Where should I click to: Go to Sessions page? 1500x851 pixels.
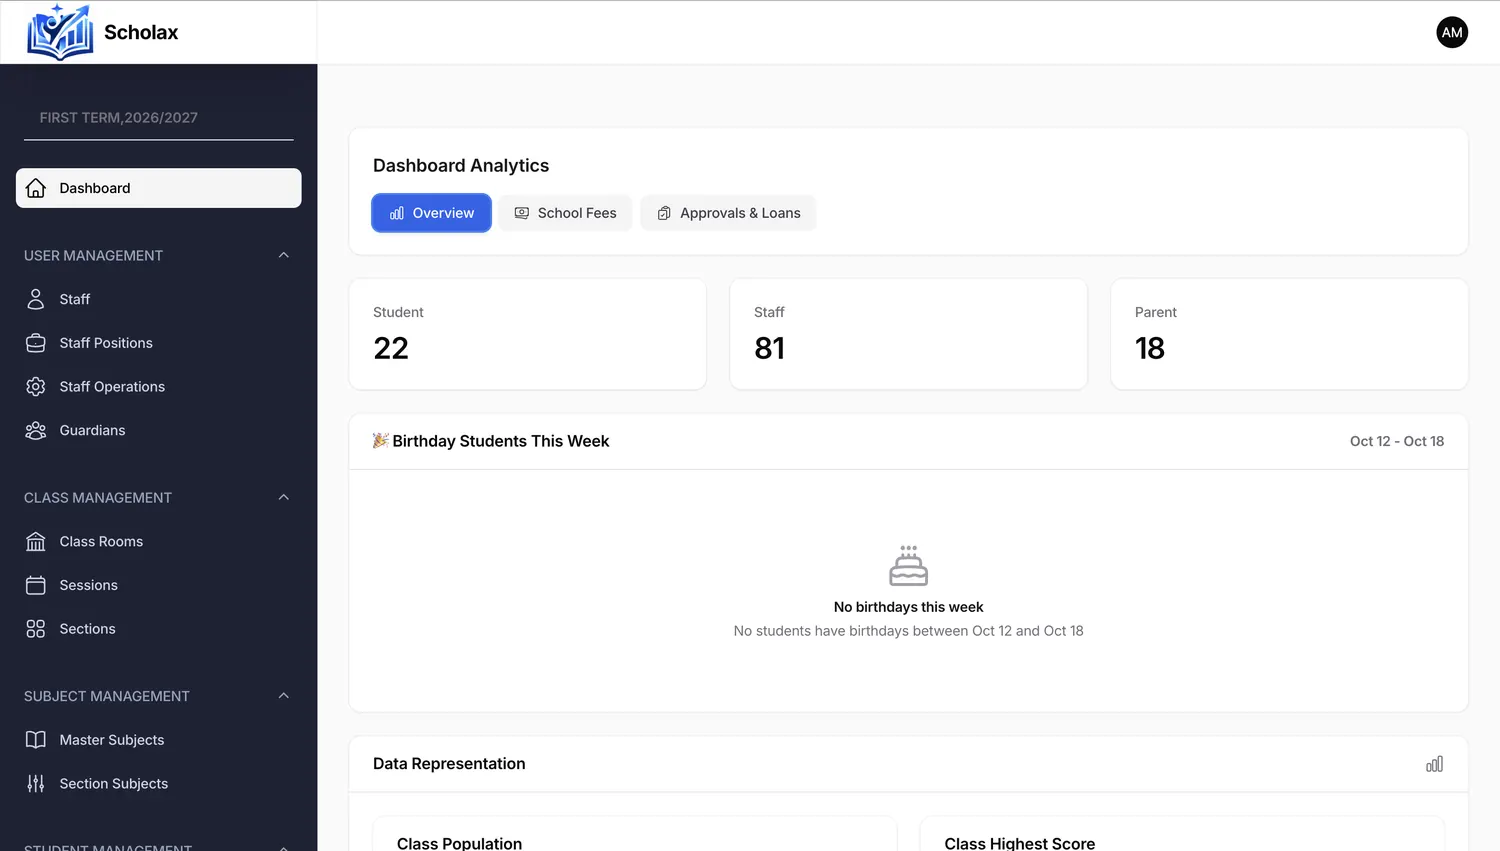tap(88, 585)
